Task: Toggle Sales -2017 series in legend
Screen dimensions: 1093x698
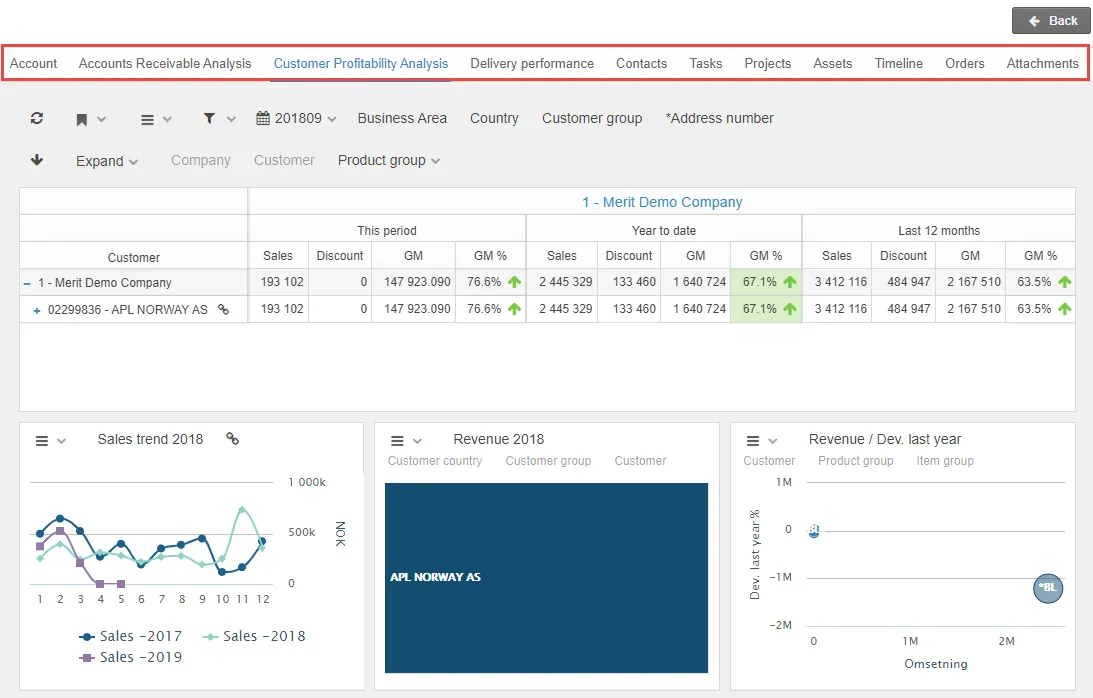Action: pyautogui.click(x=131, y=636)
